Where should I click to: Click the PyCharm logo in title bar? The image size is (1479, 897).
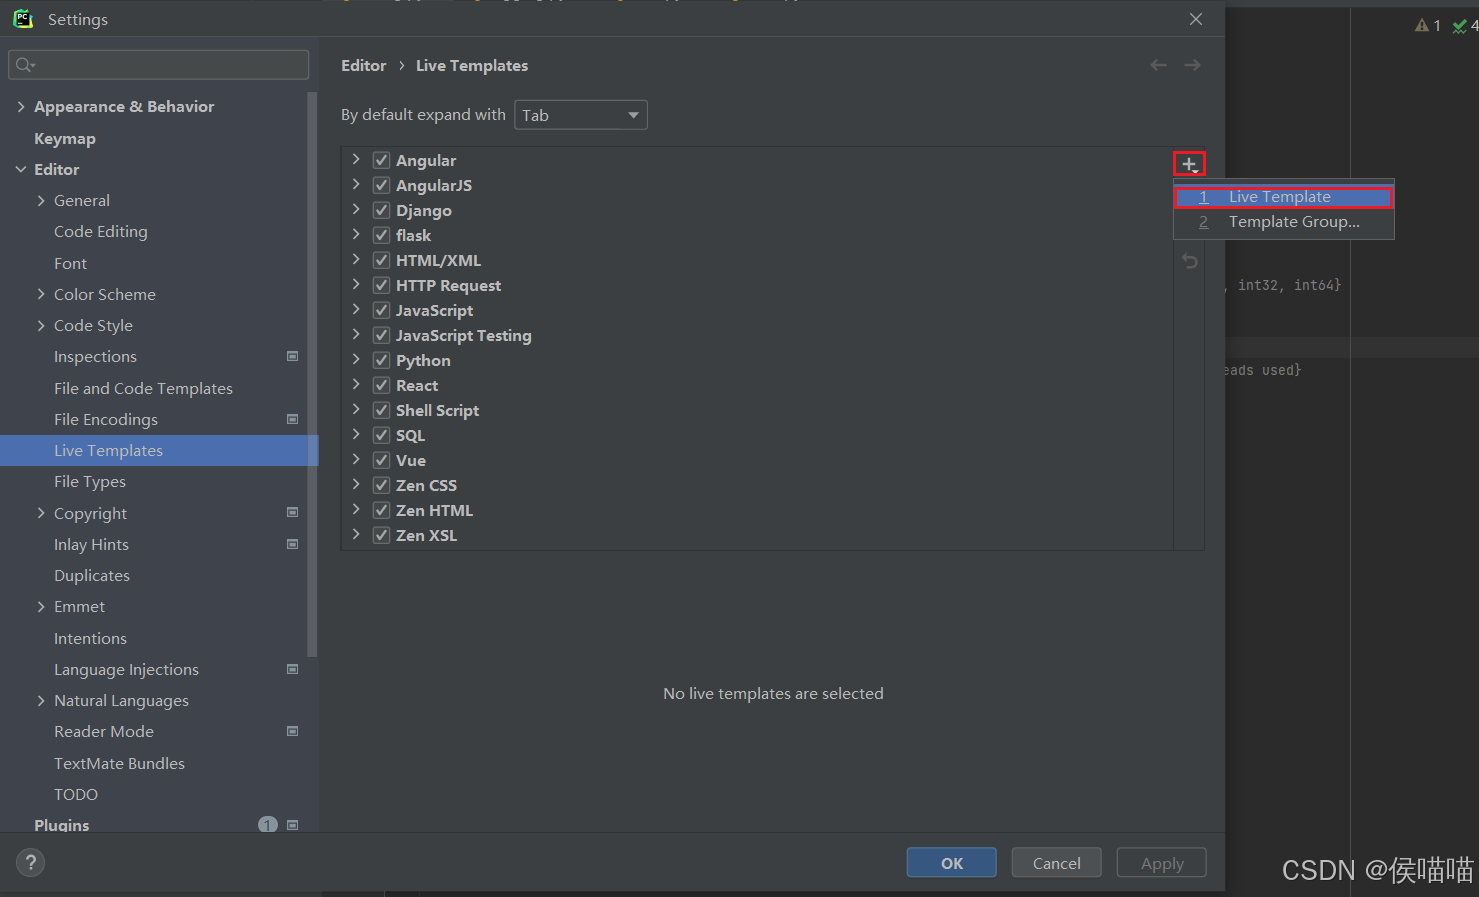tap(23, 18)
